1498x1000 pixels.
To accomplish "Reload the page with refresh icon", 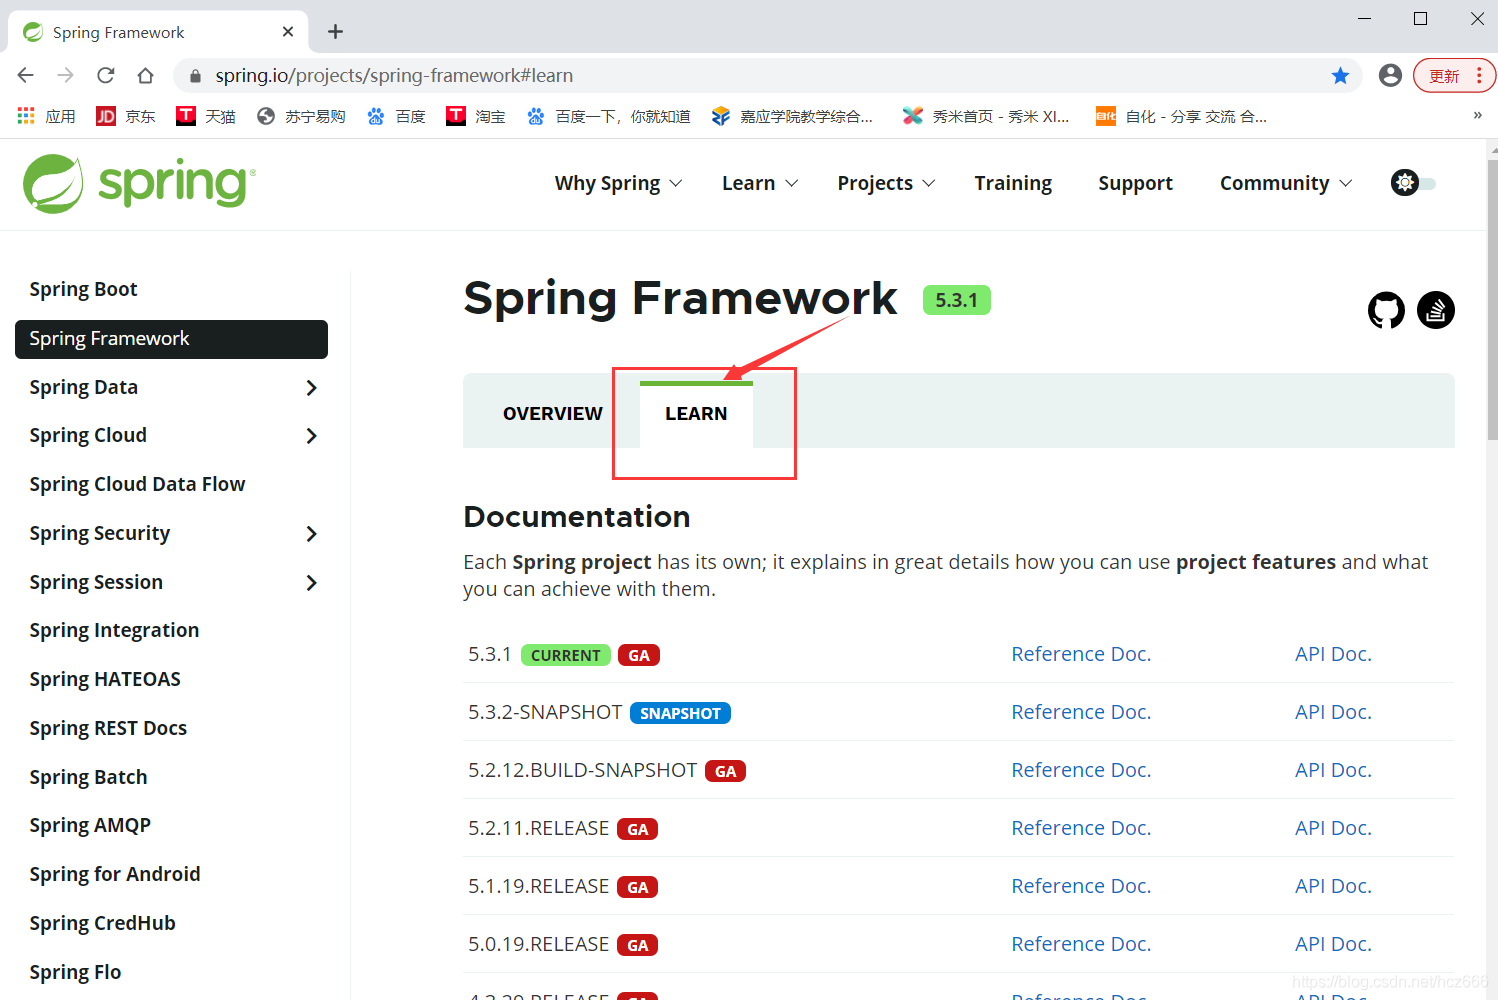I will point(106,75).
